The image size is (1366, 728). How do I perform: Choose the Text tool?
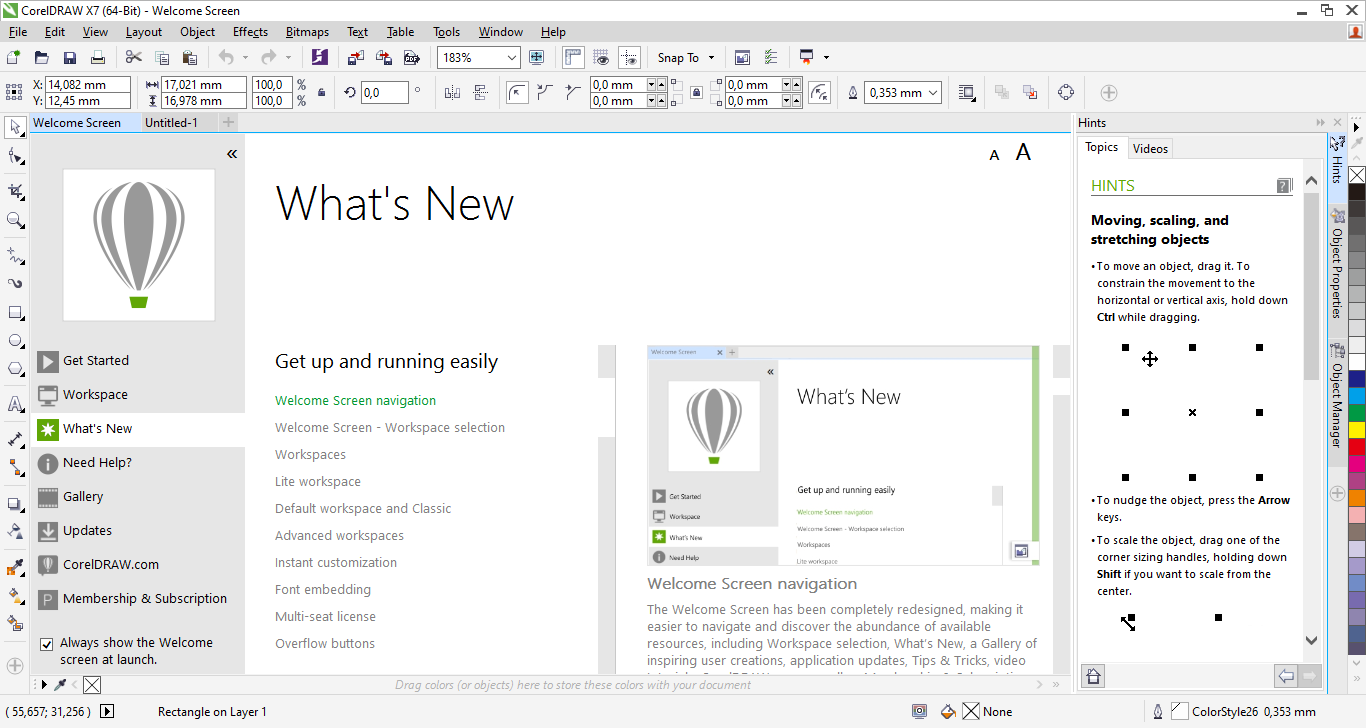click(15, 405)
